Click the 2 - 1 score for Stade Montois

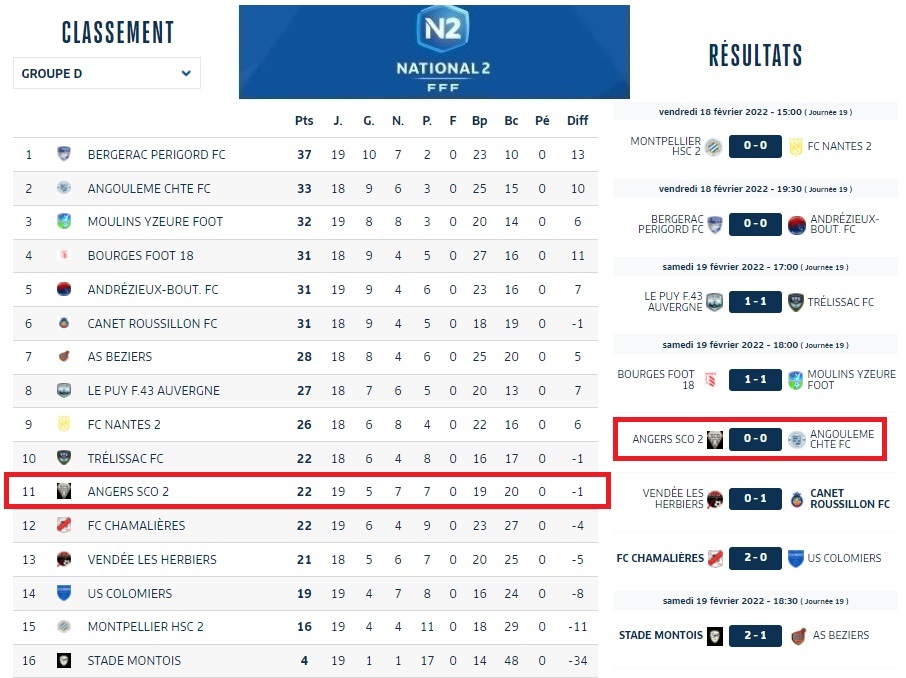[x=755, y=635]
